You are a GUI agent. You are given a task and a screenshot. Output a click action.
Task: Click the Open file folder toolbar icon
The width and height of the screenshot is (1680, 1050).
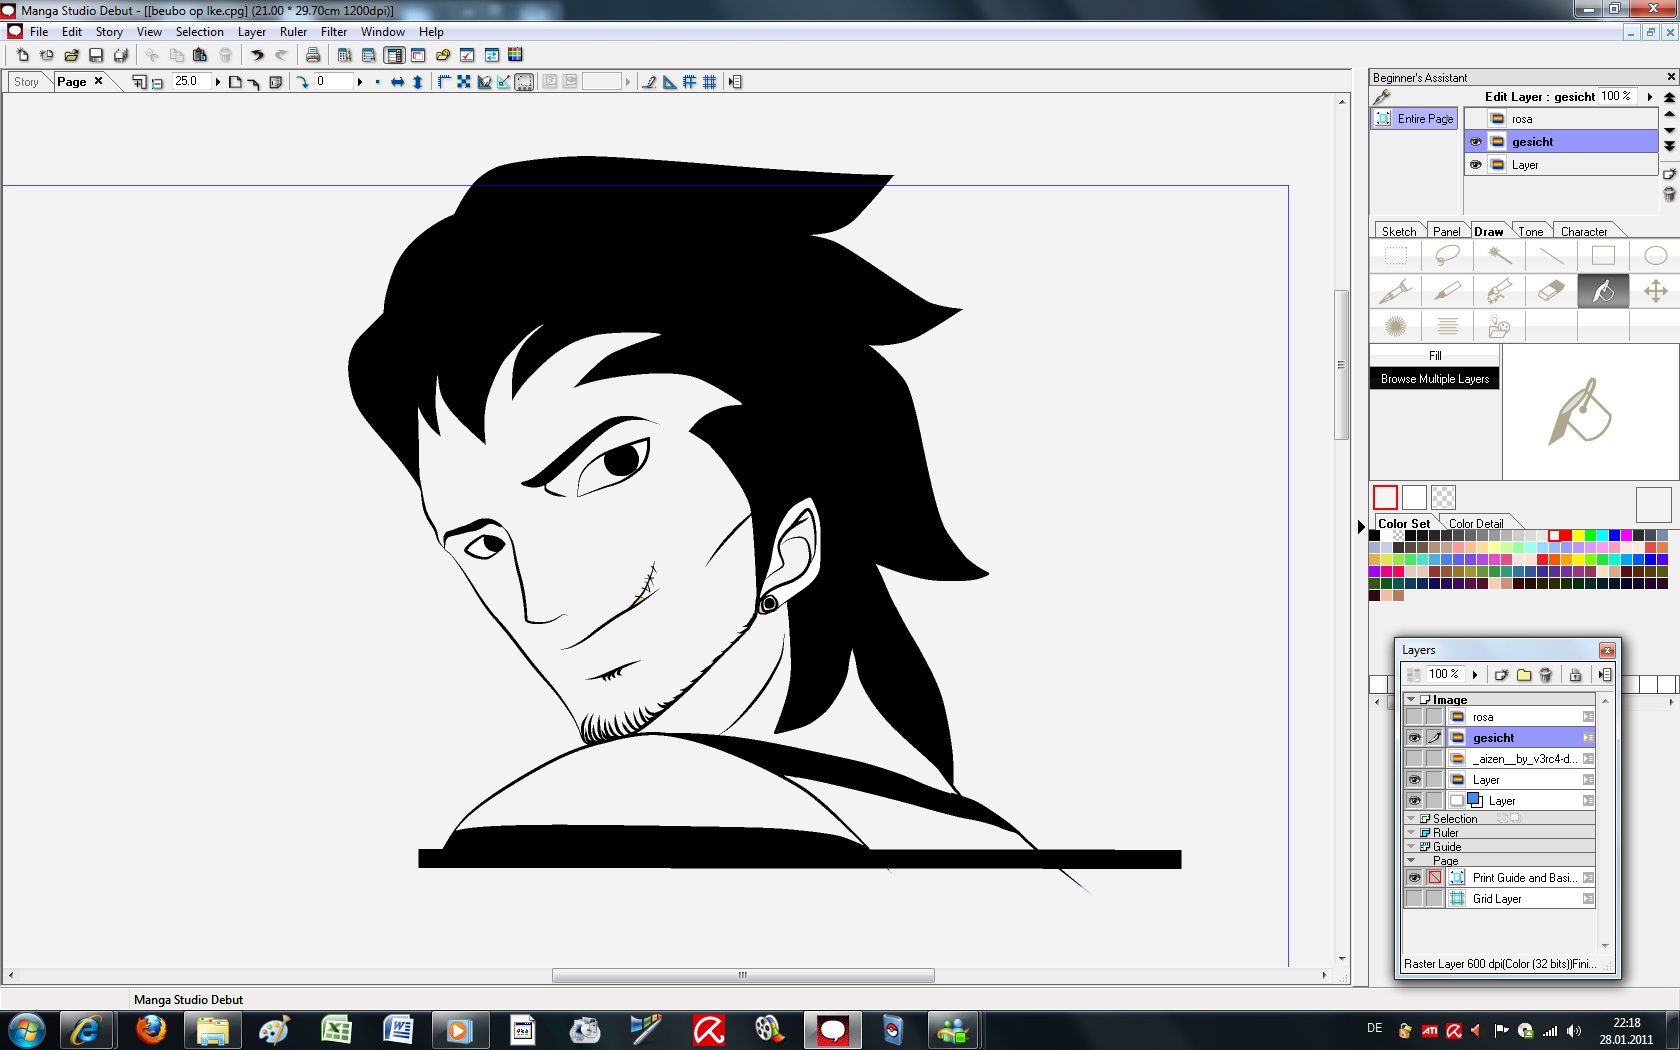pyautogui.click(x=72, y=55)
